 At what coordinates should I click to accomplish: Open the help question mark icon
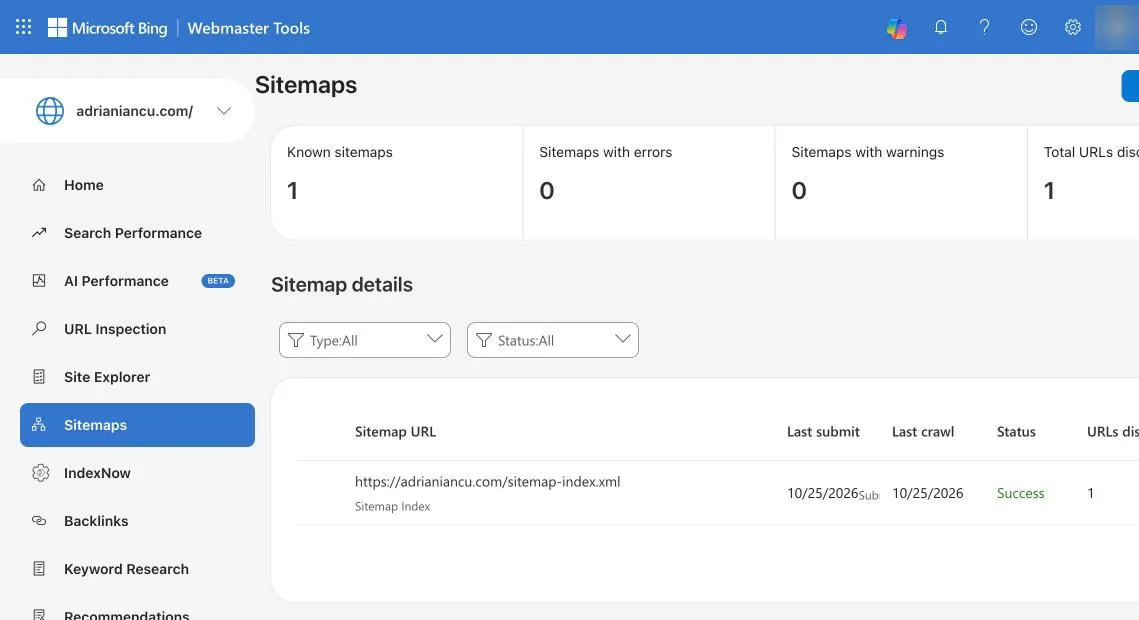coord(984,28)
